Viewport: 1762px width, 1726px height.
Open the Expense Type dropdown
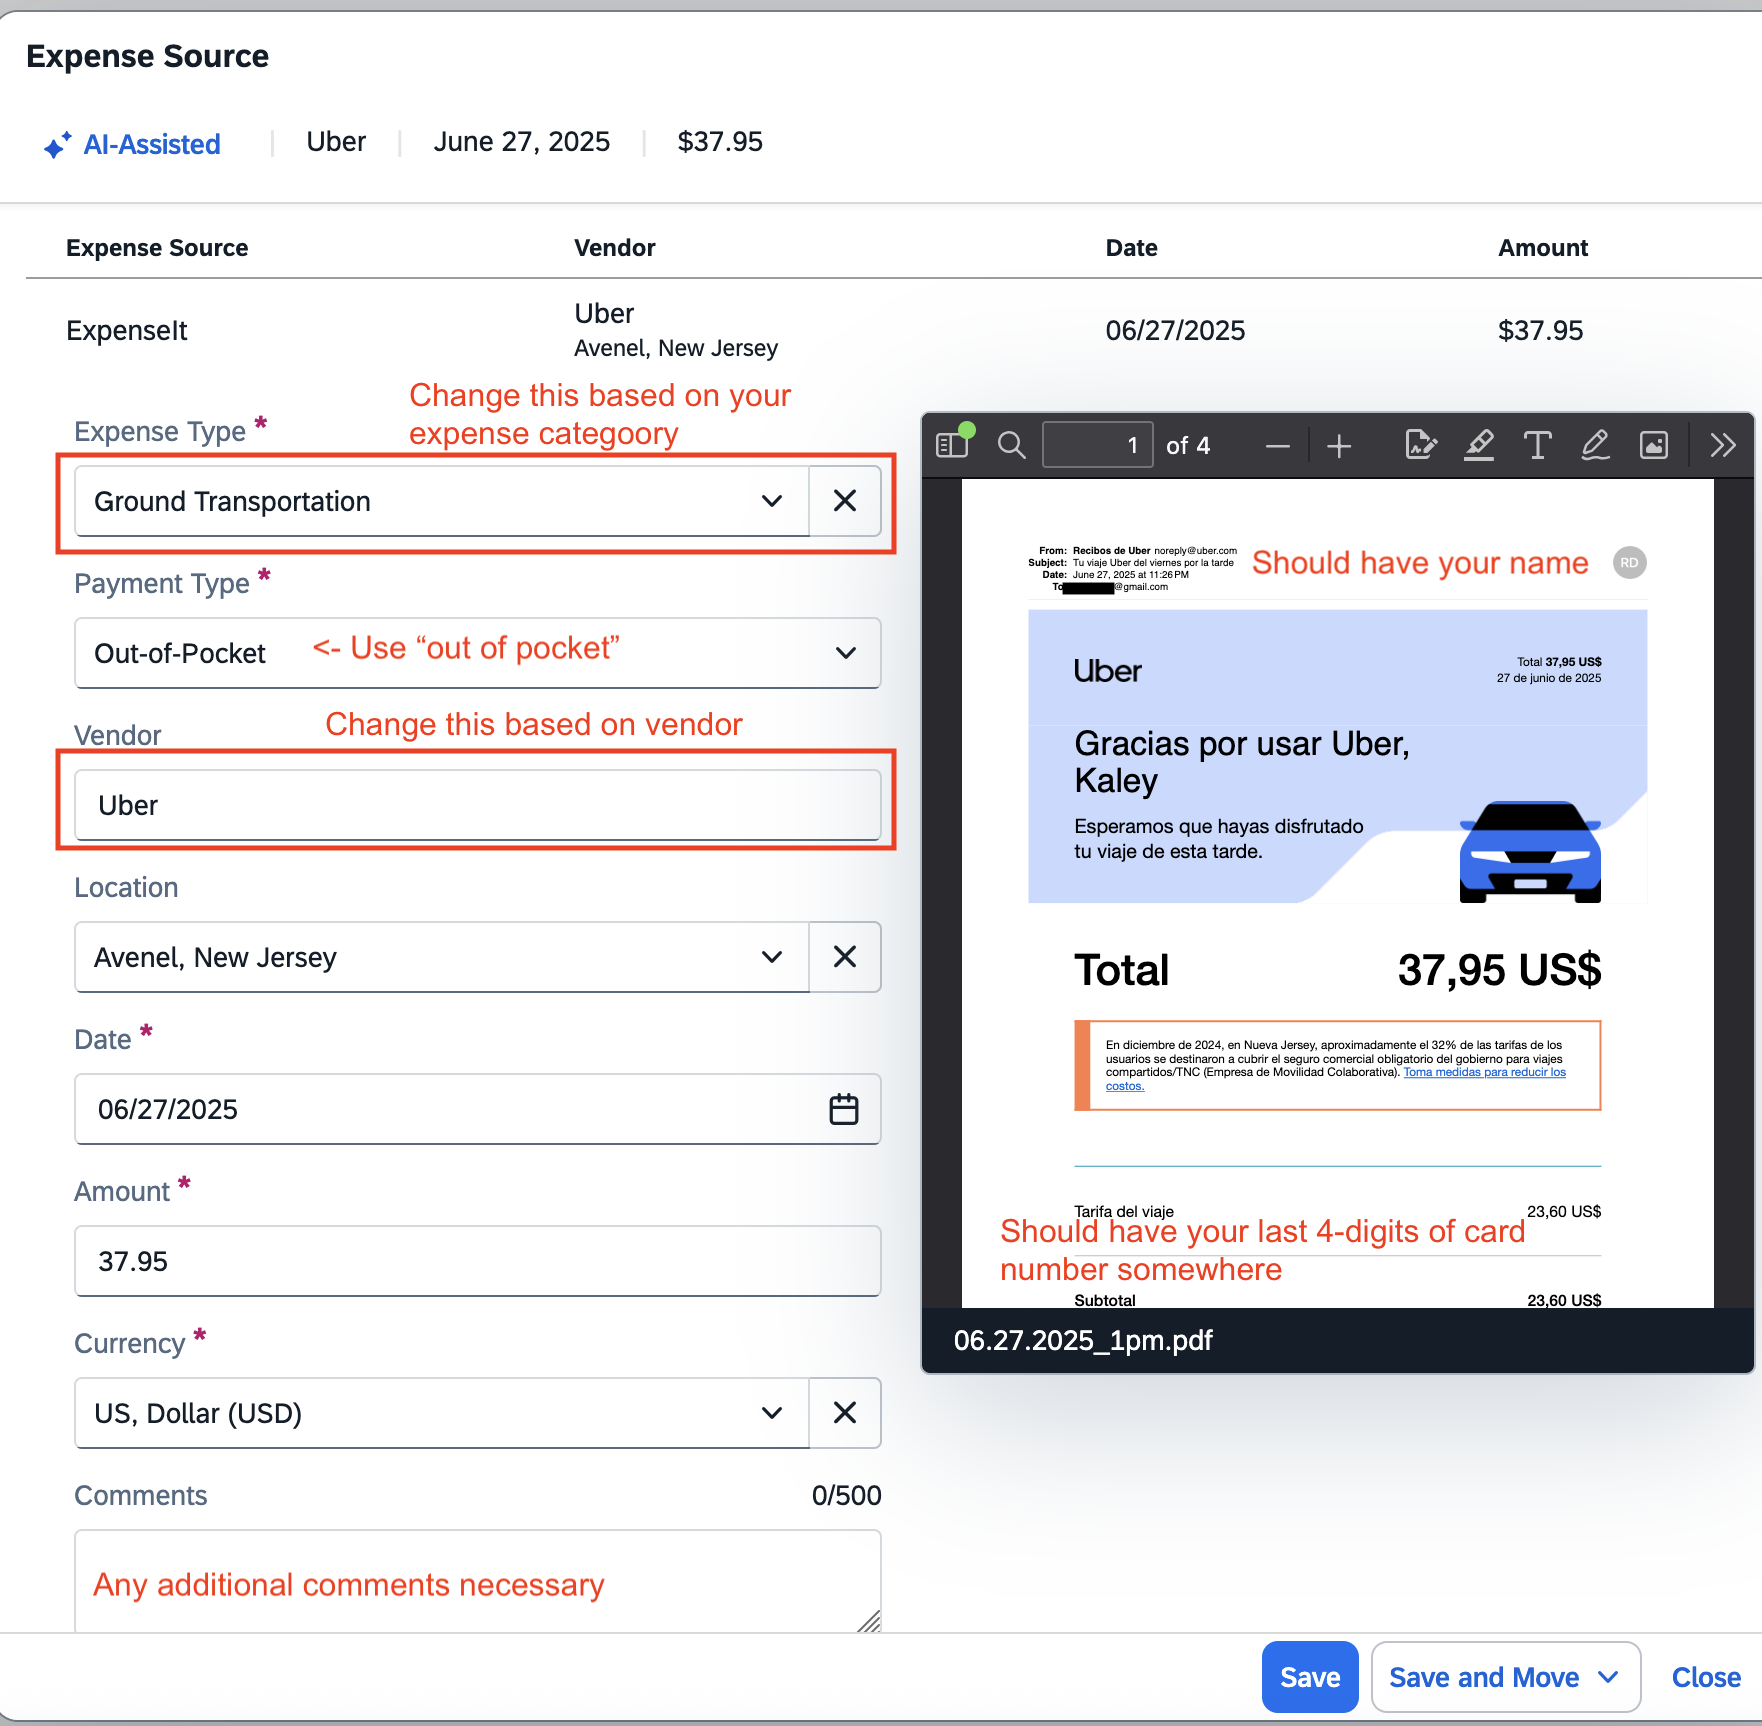point(771,501)
